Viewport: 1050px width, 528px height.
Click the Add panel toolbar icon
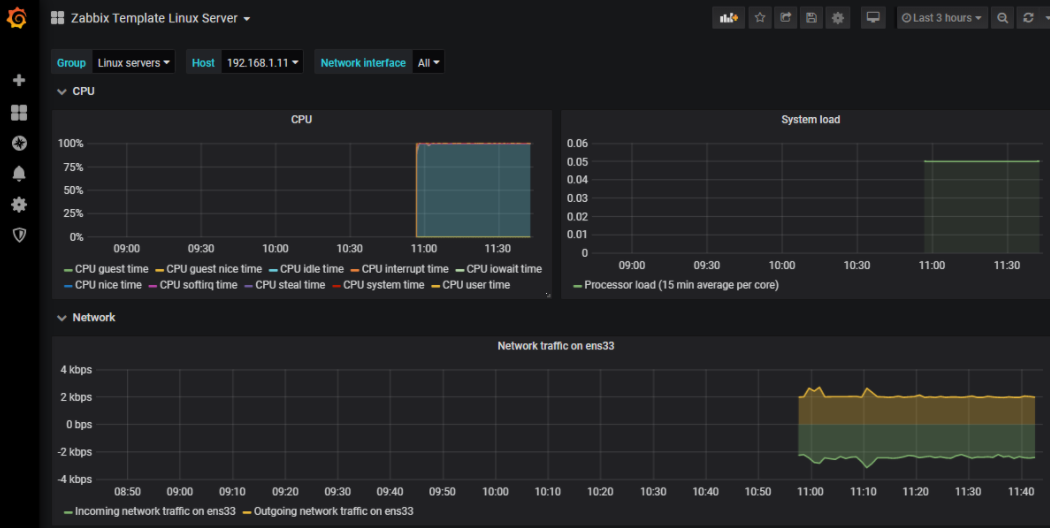729,18
